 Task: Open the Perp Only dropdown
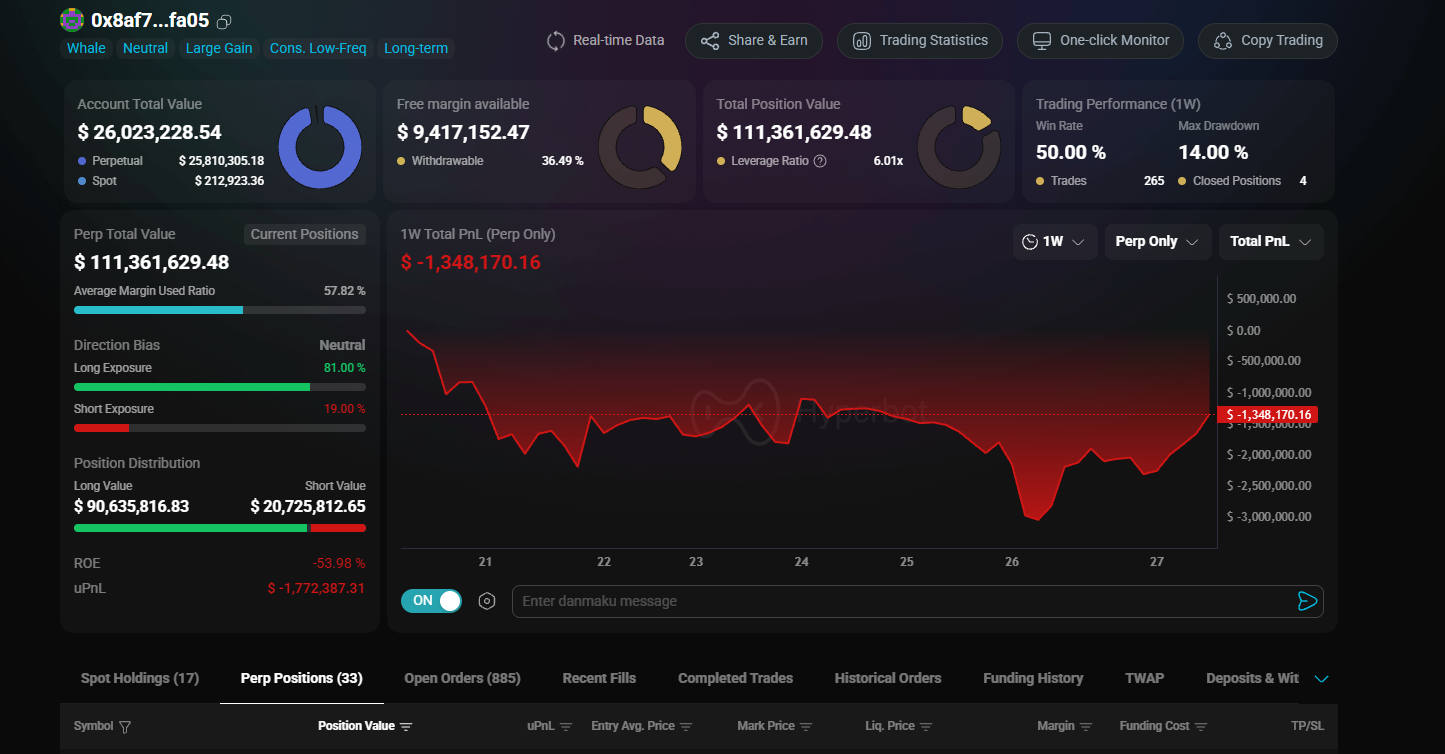(1157, 242)
